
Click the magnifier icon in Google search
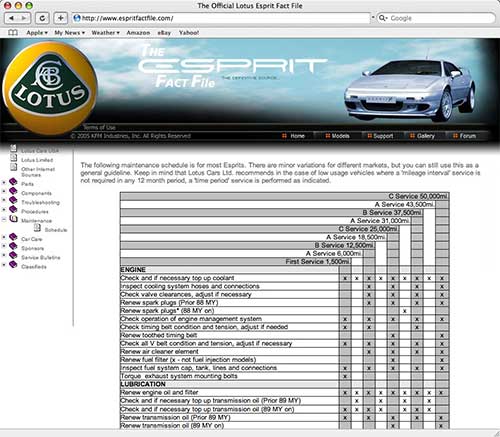tap(383, 18)
